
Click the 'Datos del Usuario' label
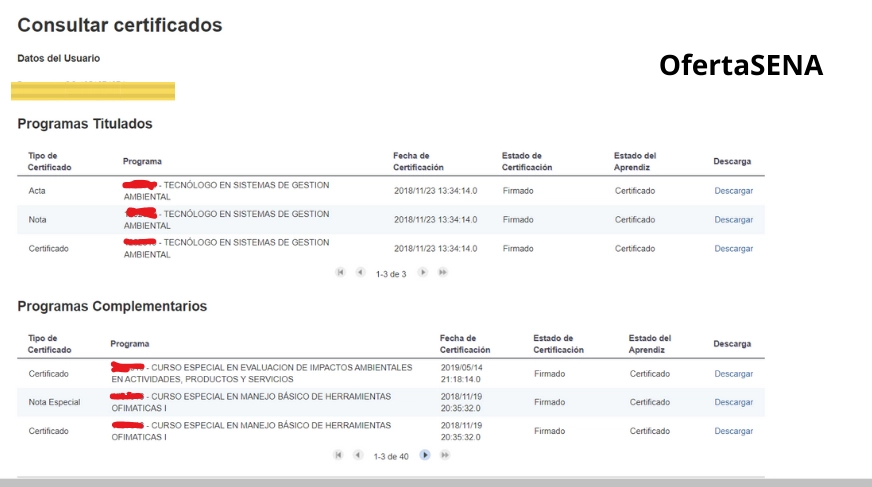coord(58,58)
